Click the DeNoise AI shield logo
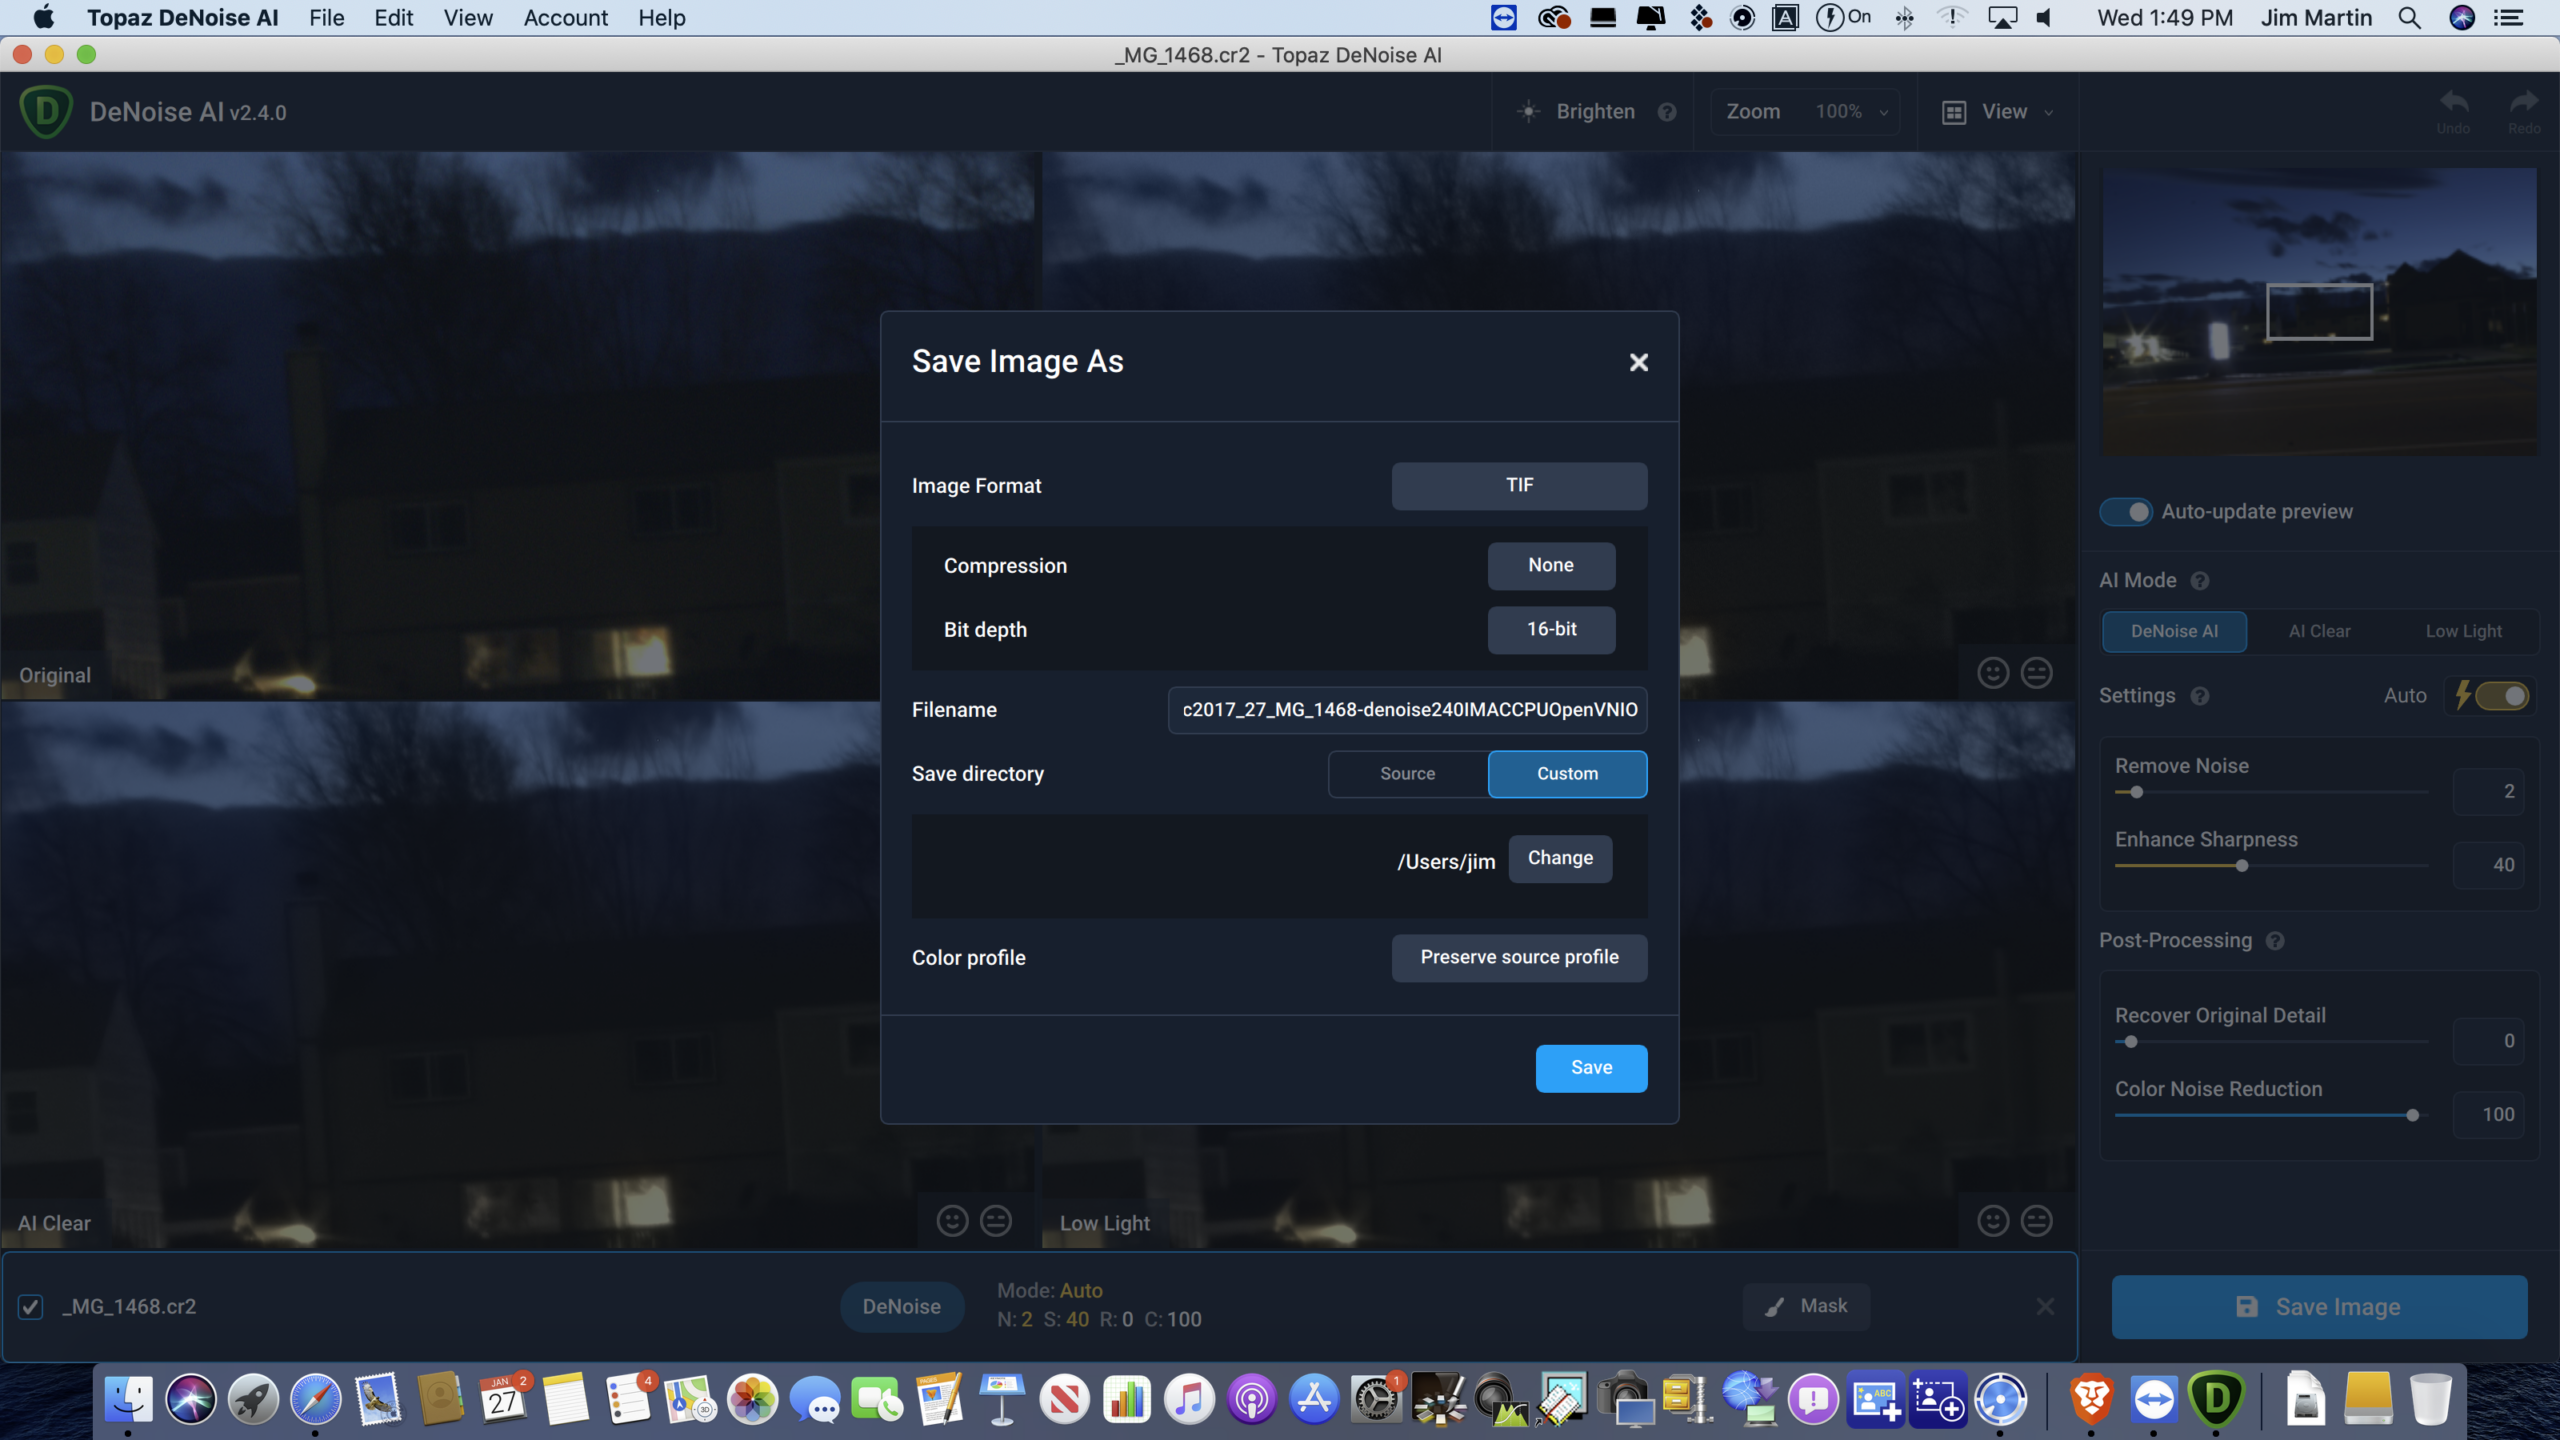This screenshot has width=2560, height=1440. tap(46, 112)
